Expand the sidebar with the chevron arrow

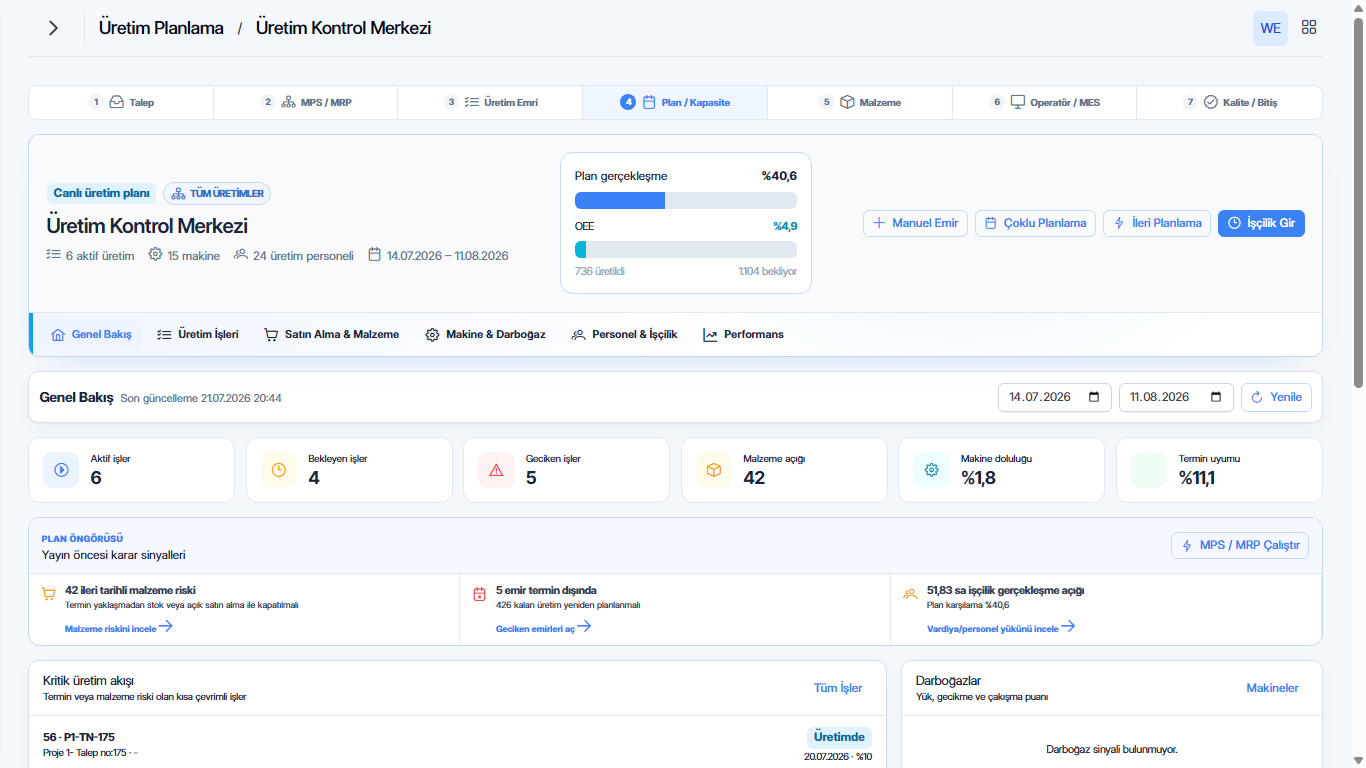[54, 28]
